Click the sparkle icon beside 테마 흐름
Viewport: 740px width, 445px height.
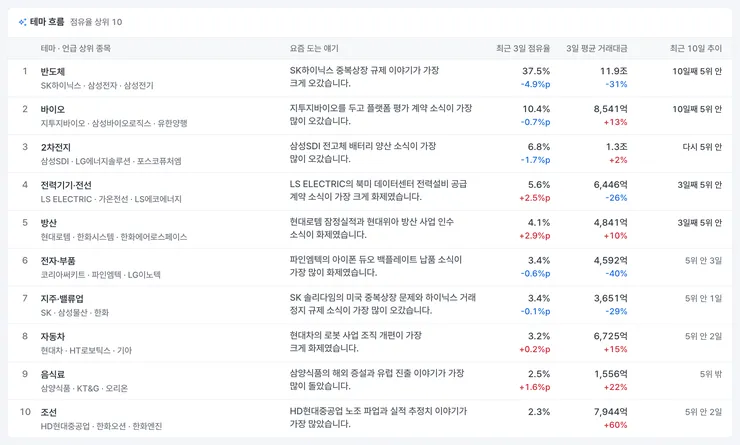[x=22, y=22]
